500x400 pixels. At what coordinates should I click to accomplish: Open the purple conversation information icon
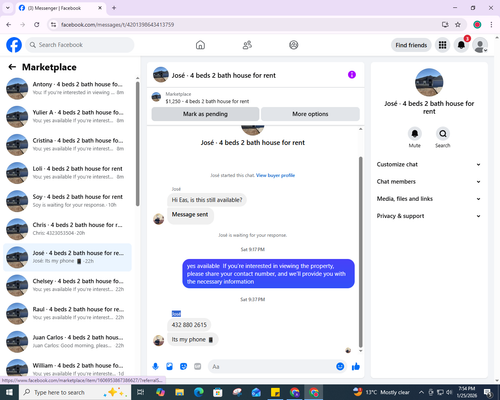pyautogui.click(x=352, y=75)
